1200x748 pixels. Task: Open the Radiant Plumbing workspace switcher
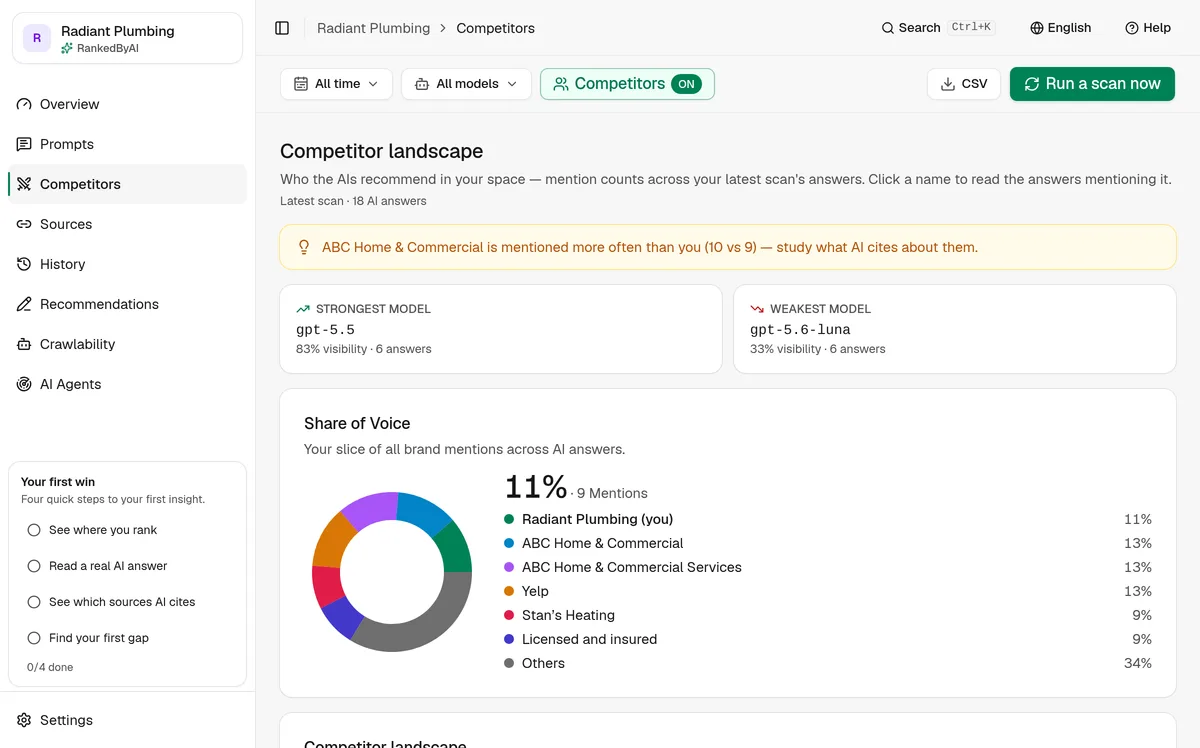tap(127, 38)
